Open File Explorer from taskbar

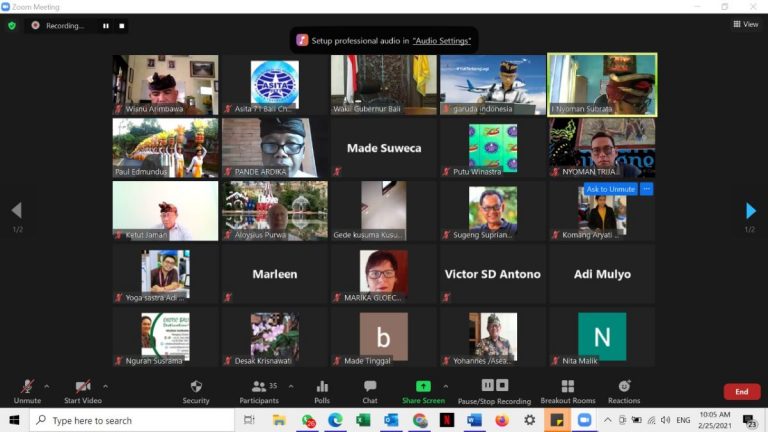point(279,420)
